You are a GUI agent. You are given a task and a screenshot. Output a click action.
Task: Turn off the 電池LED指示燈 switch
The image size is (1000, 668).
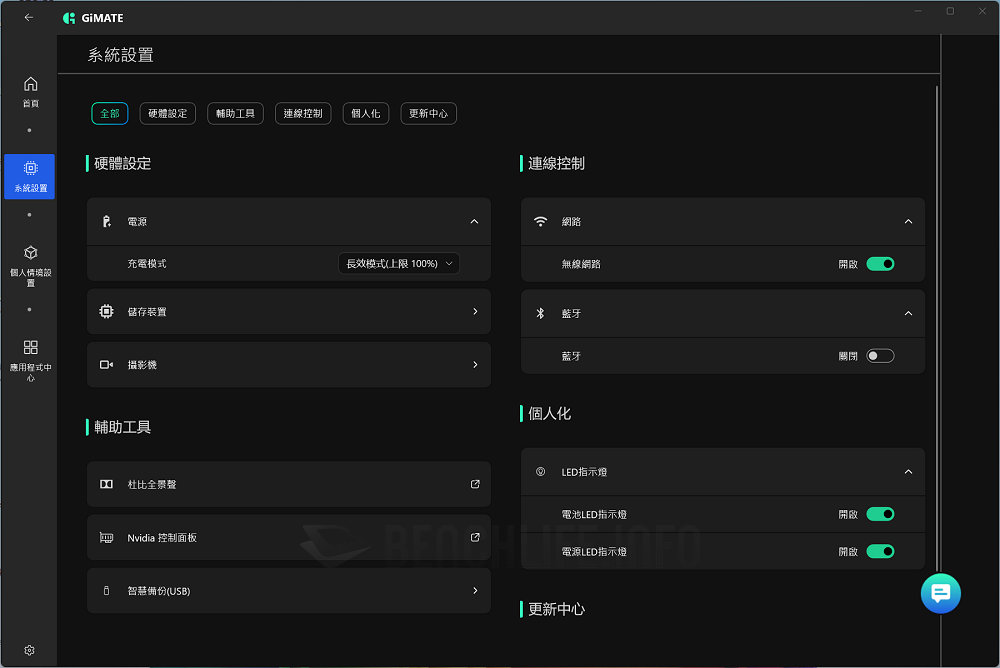pos(880,514)
